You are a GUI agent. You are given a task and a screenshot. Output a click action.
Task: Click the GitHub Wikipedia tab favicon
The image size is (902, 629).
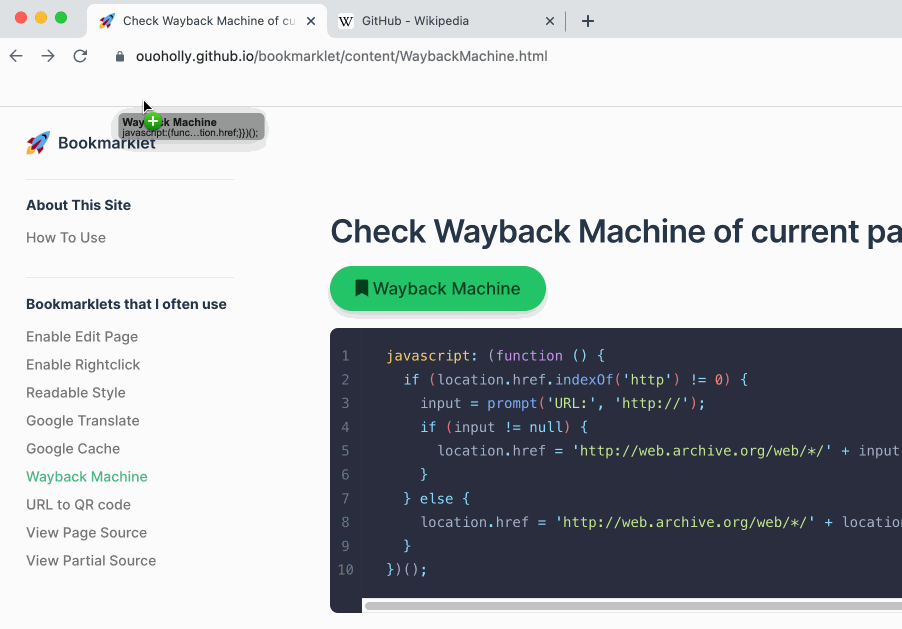345,20
